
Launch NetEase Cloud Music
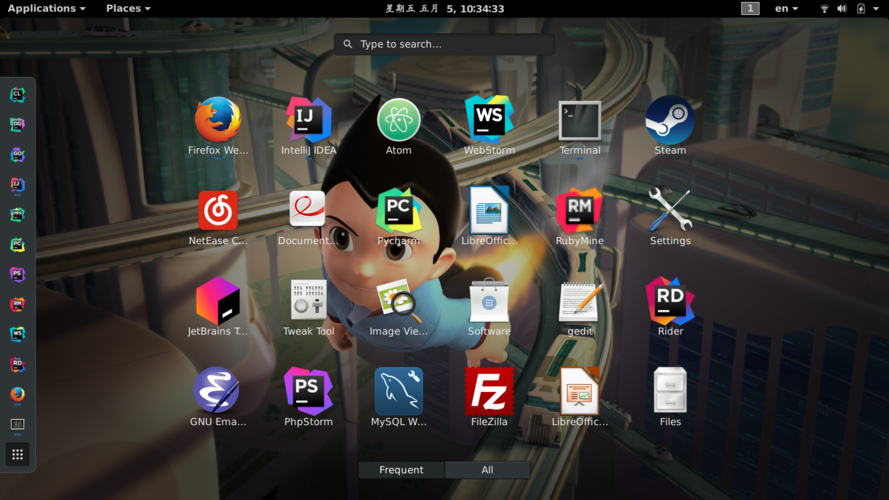(x=218, y=210)
